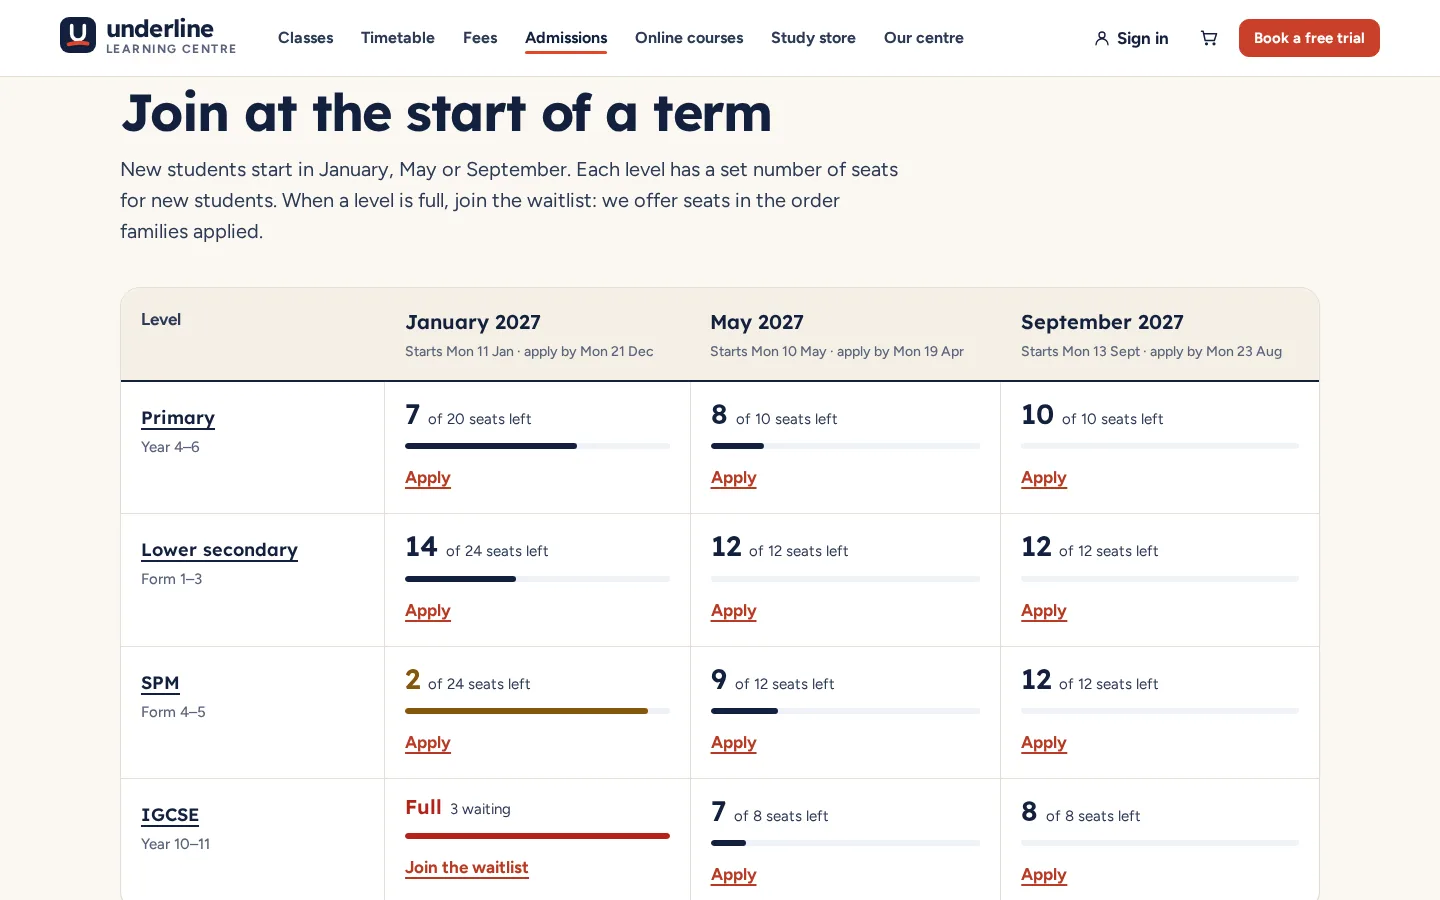Join the waitlist for IGCSE January 2027
The image size is (1440, 900).
[466, 868]
